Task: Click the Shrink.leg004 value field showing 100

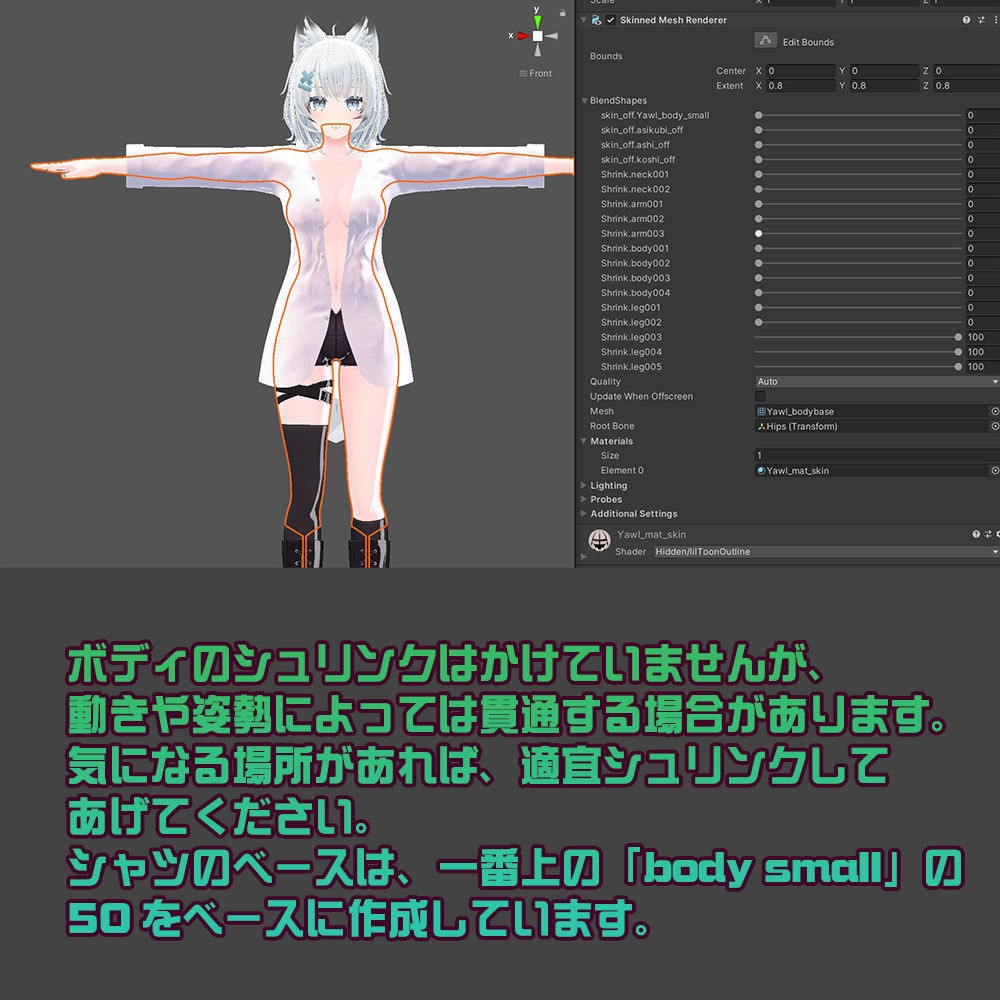Action: (982, 352)
